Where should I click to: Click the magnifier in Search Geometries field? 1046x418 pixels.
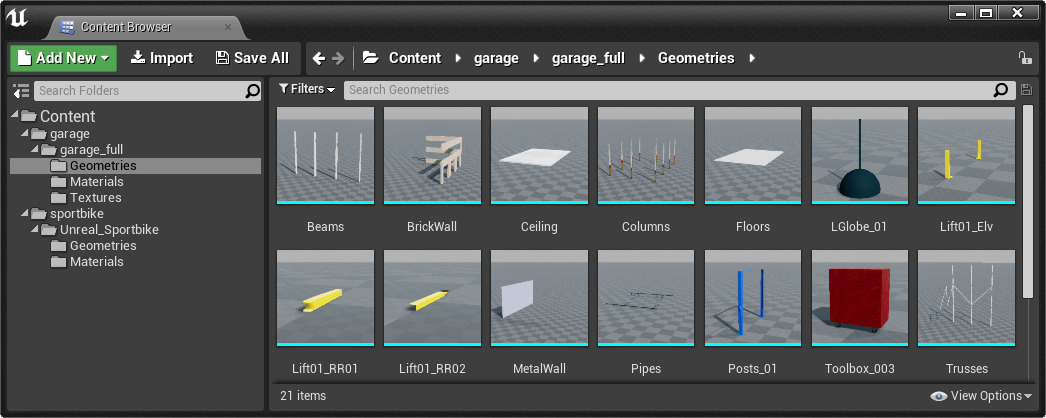(1001, 90)
